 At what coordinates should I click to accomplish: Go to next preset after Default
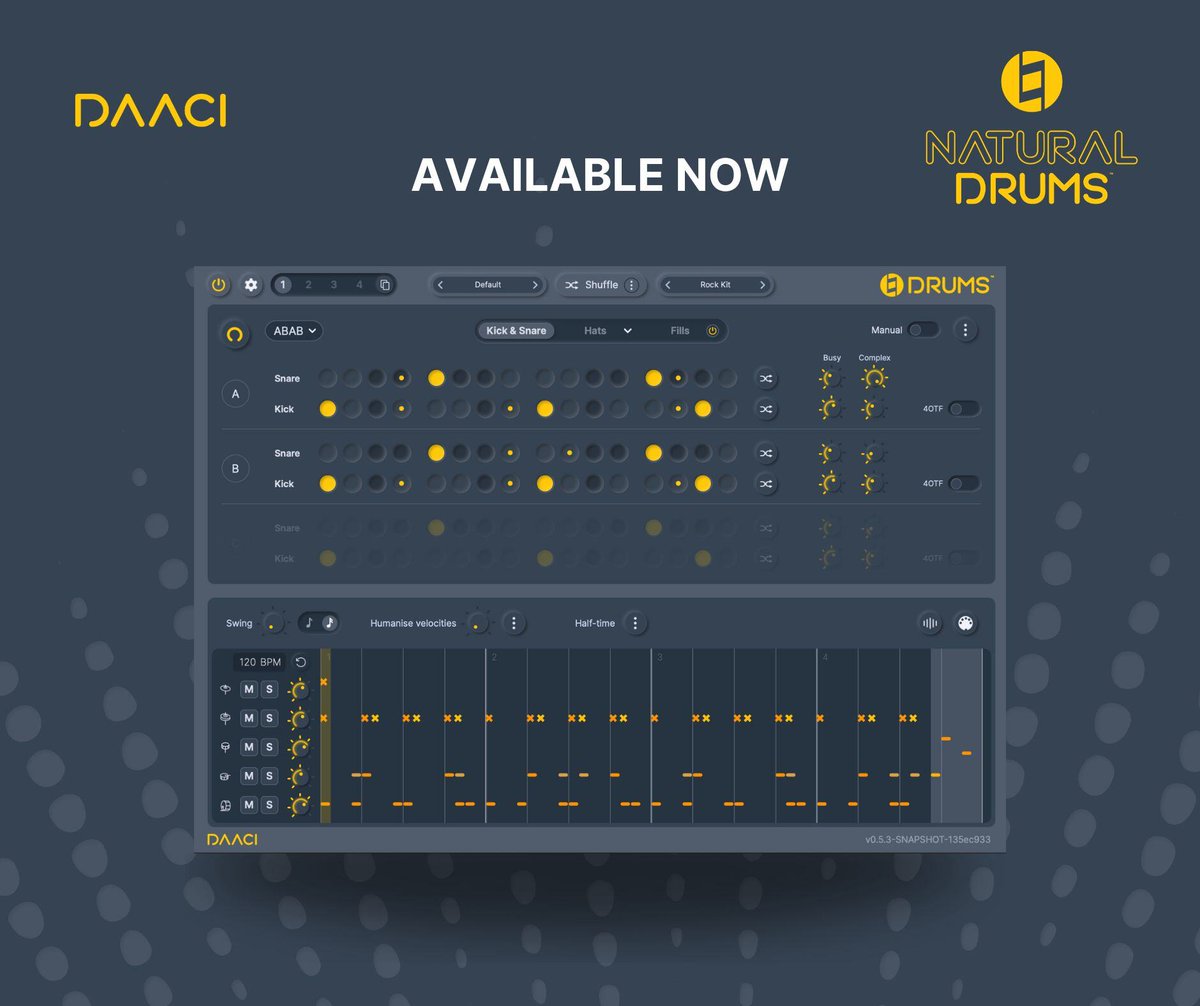tap(535, 285)
